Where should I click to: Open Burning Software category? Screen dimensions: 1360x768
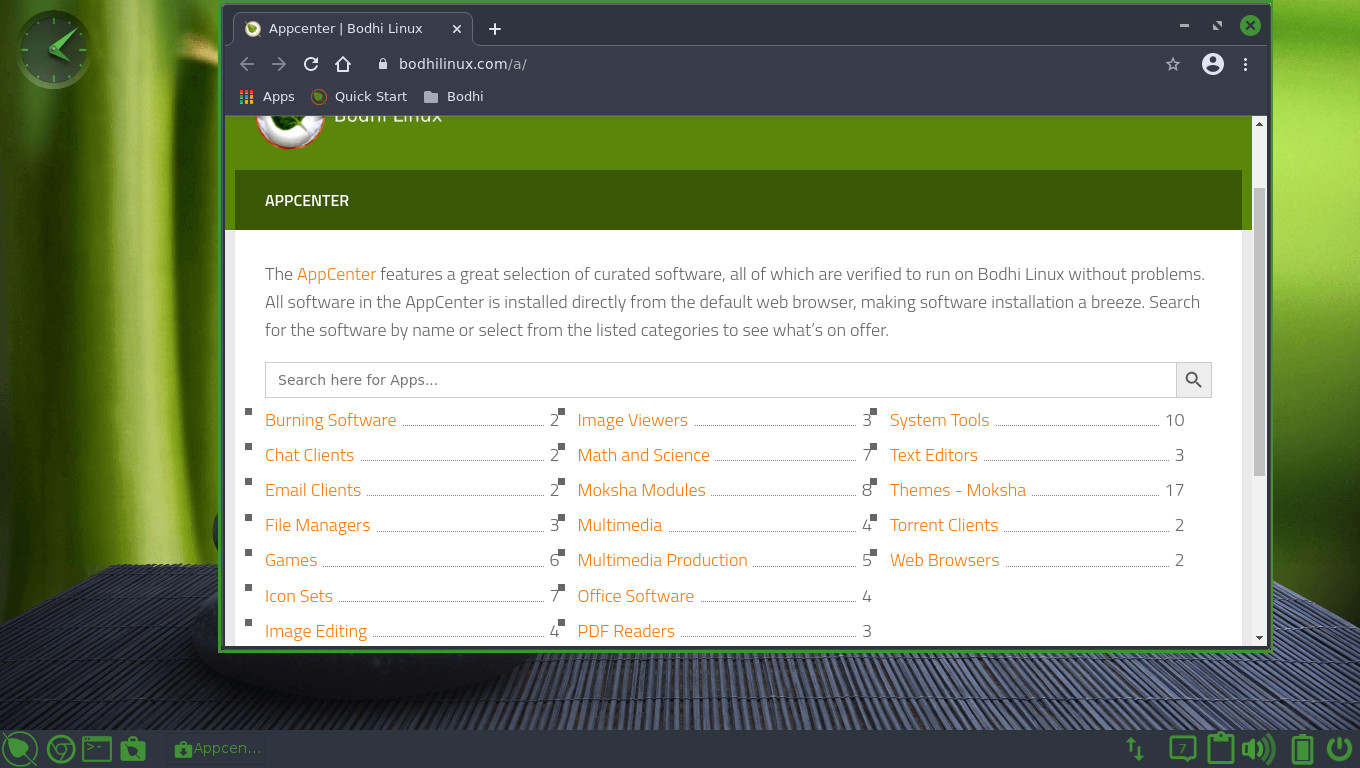tap(330, 420)
